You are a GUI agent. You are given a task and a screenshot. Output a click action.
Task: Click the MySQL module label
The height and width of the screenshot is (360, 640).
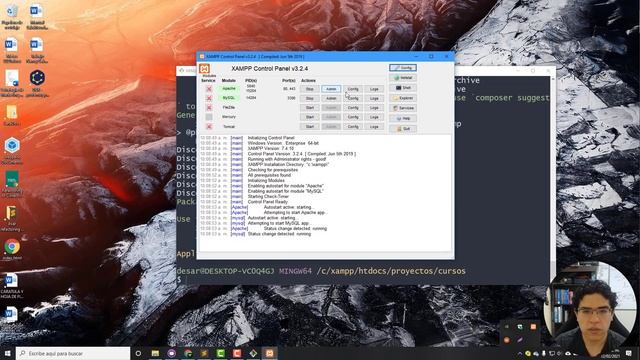[x=229, y=98]
